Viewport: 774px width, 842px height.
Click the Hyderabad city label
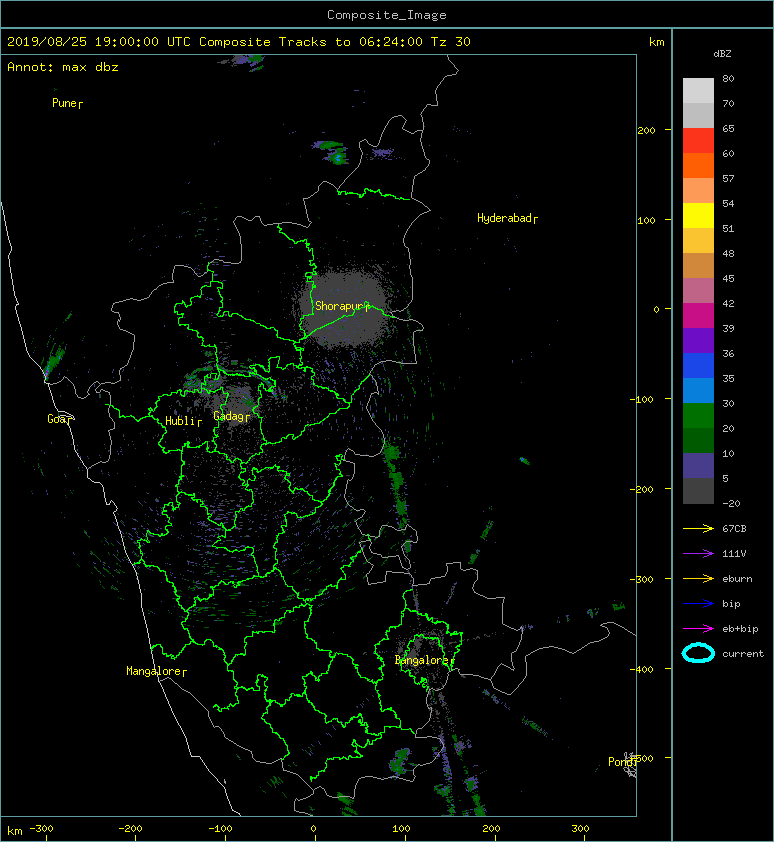pos(504,218)
